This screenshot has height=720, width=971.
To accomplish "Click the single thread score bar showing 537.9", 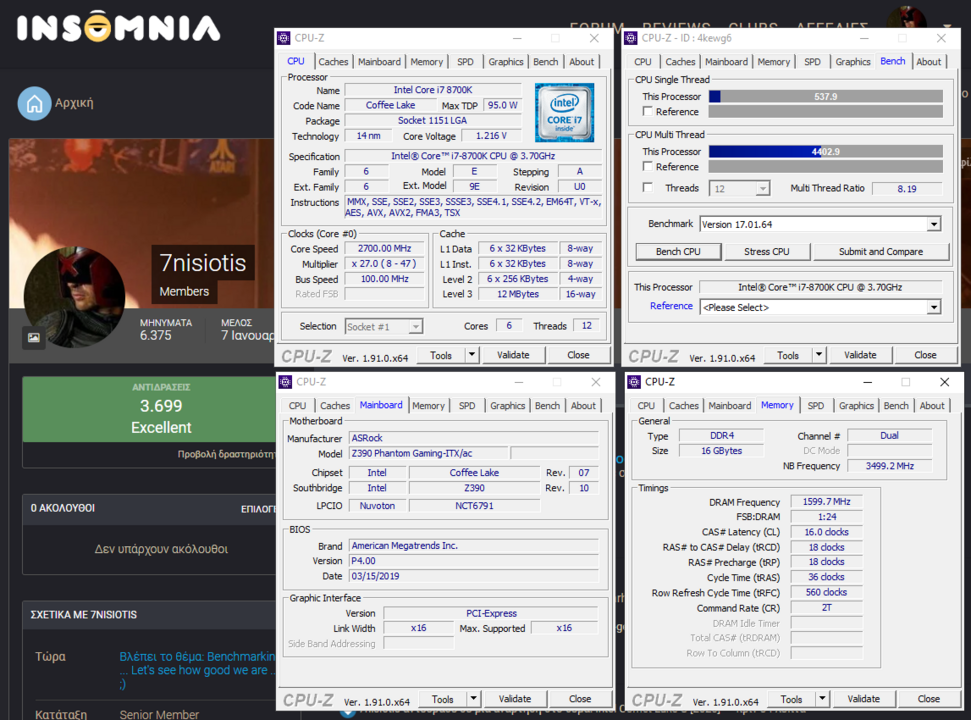I will click(x=825, y=97).
